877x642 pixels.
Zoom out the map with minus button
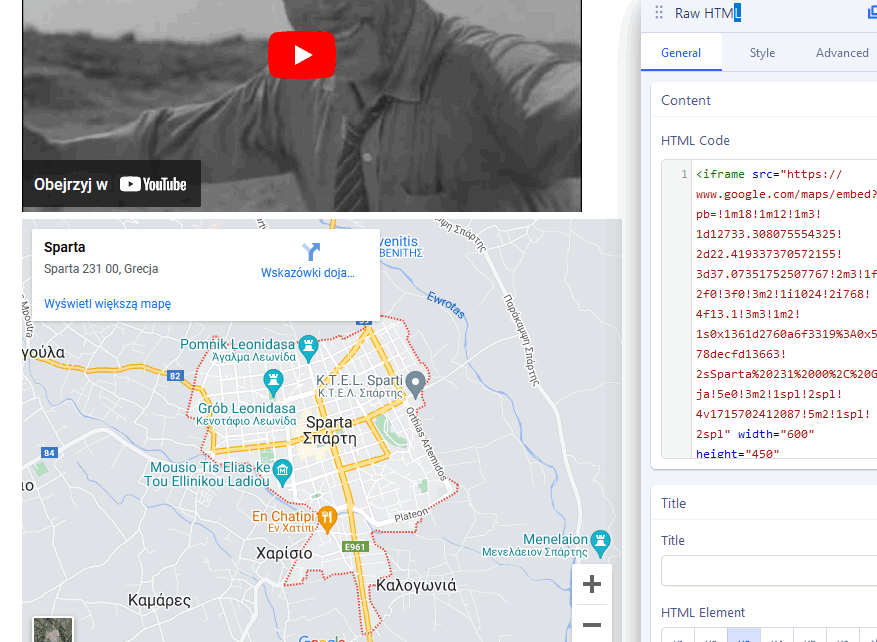tap(591, 625)
